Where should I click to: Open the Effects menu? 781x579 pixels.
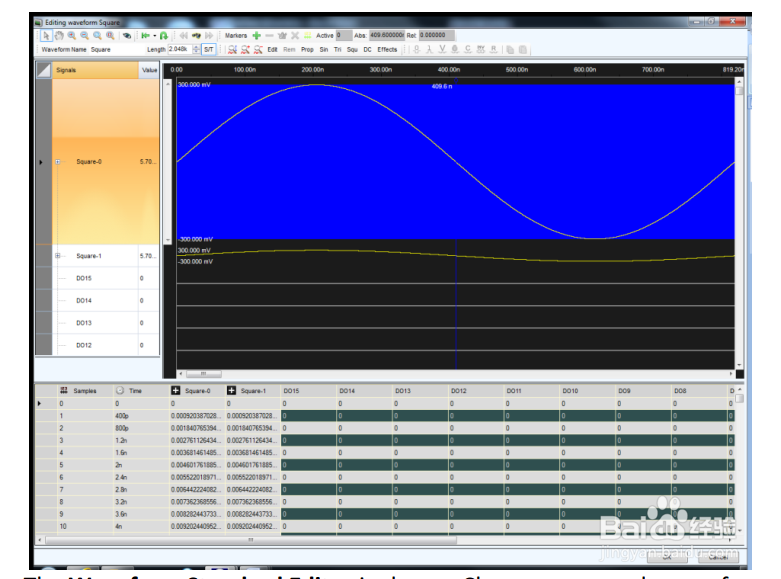click(387, 49)
